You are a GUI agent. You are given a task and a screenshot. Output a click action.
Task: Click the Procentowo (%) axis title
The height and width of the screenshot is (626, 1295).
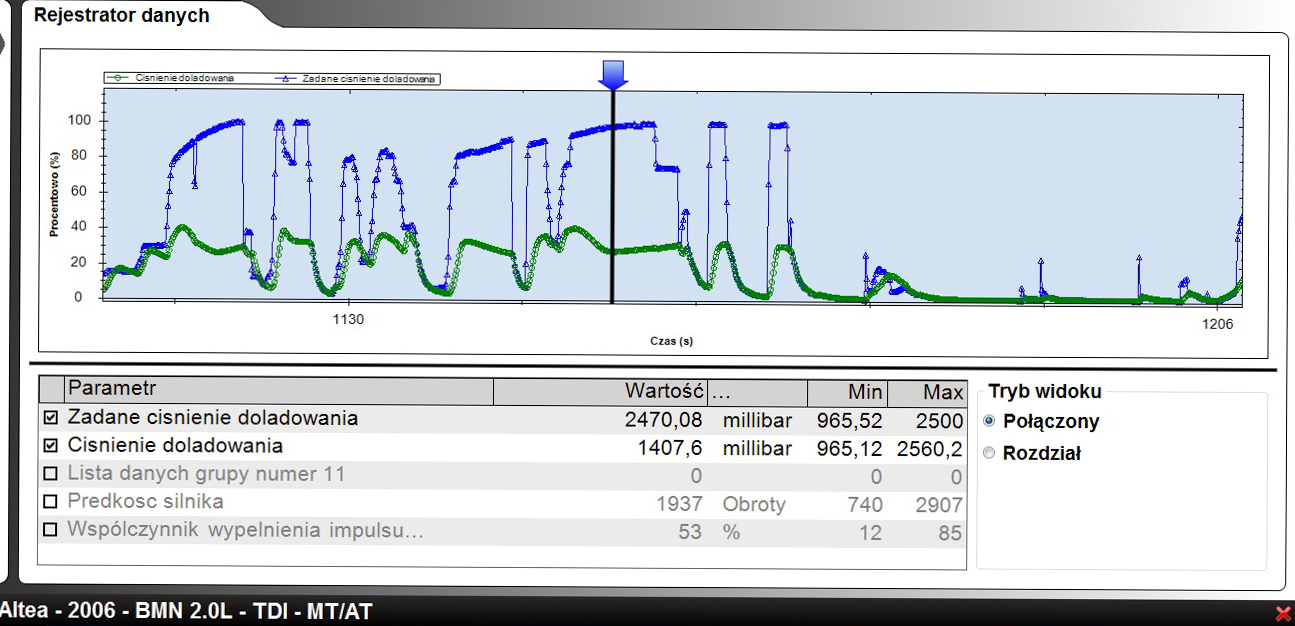54,194
